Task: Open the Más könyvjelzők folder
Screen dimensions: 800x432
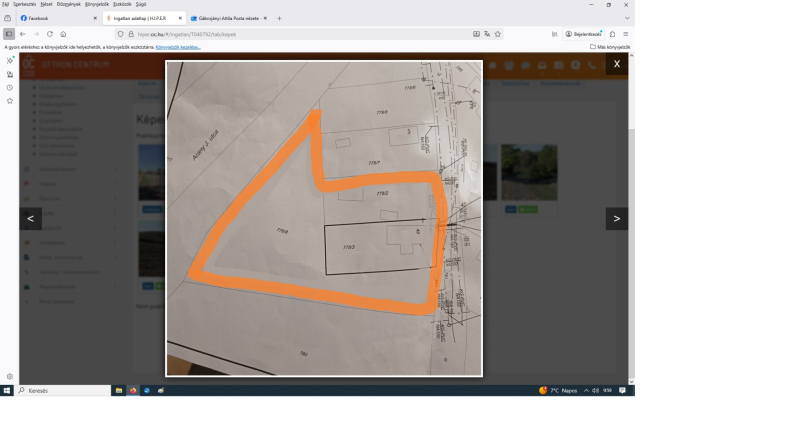Action: pos(610,47)
